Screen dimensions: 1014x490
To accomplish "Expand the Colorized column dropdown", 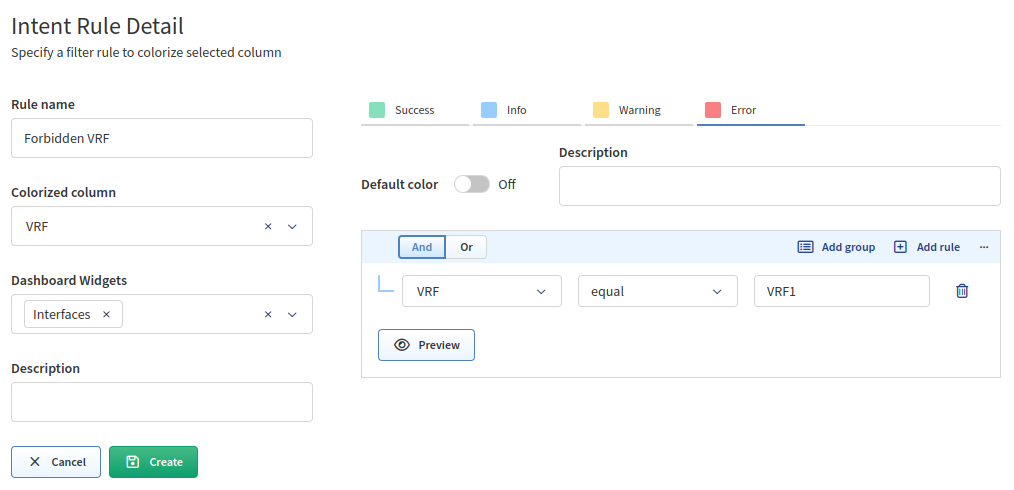I will (292, 227).
